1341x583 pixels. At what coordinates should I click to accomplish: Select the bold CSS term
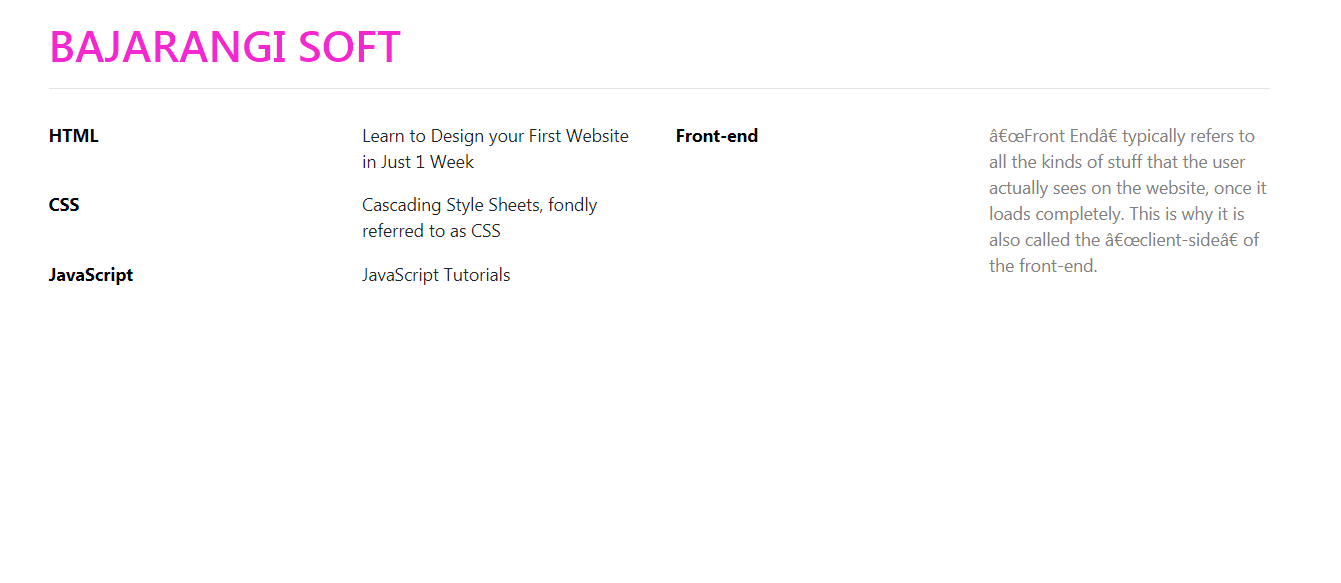64,205
